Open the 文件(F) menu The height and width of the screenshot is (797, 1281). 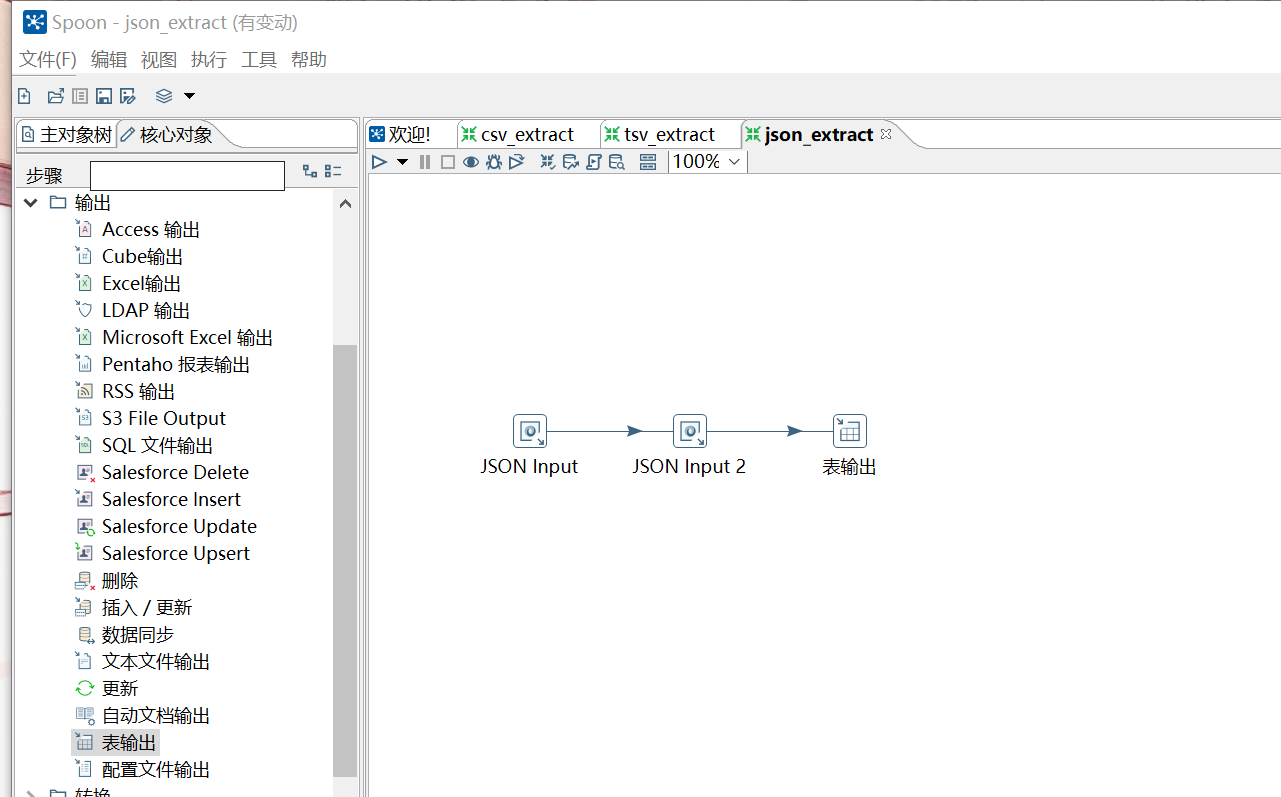click(48, 59)
